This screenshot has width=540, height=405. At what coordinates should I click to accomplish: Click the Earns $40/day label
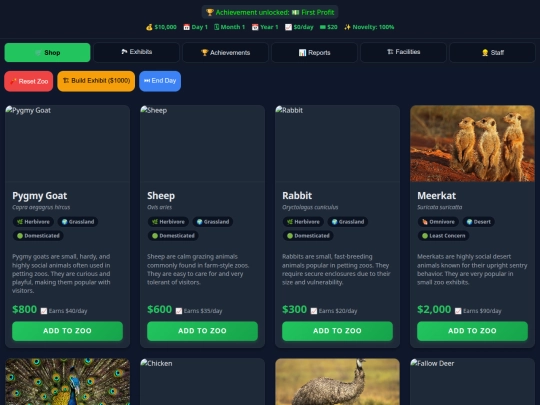tap(64, 311)
